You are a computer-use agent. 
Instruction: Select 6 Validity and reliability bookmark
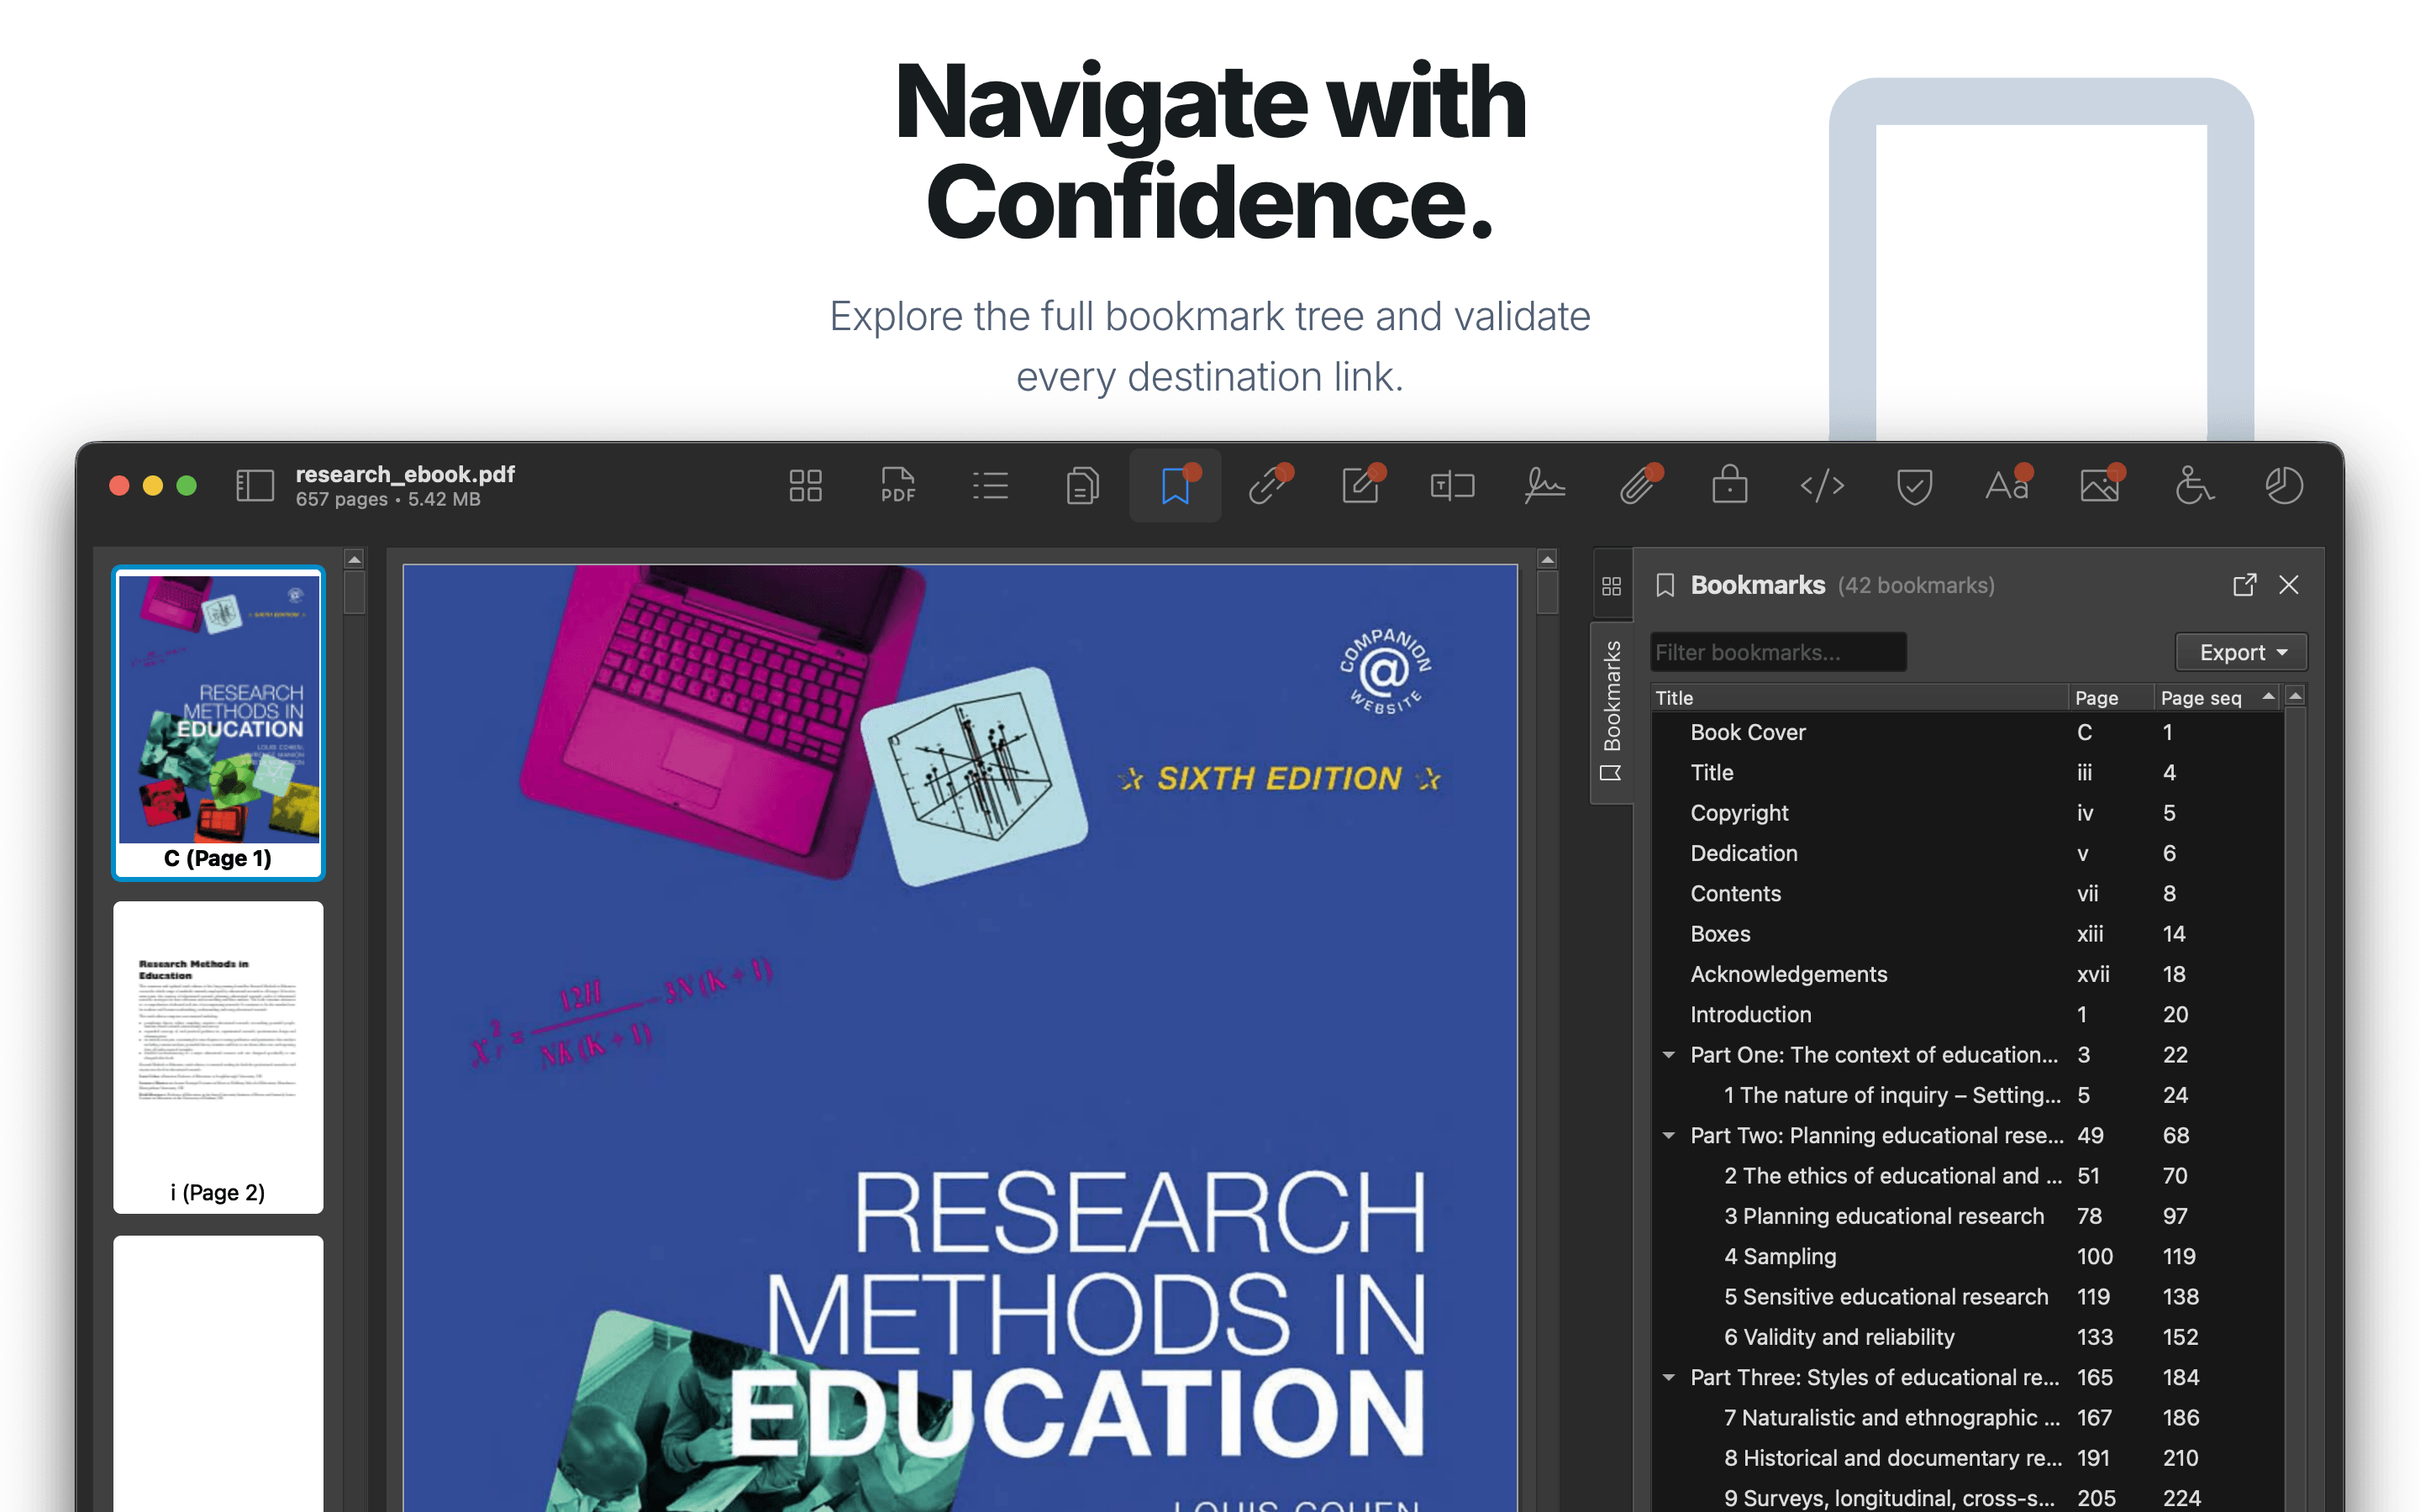[x=1966, y=1337]
